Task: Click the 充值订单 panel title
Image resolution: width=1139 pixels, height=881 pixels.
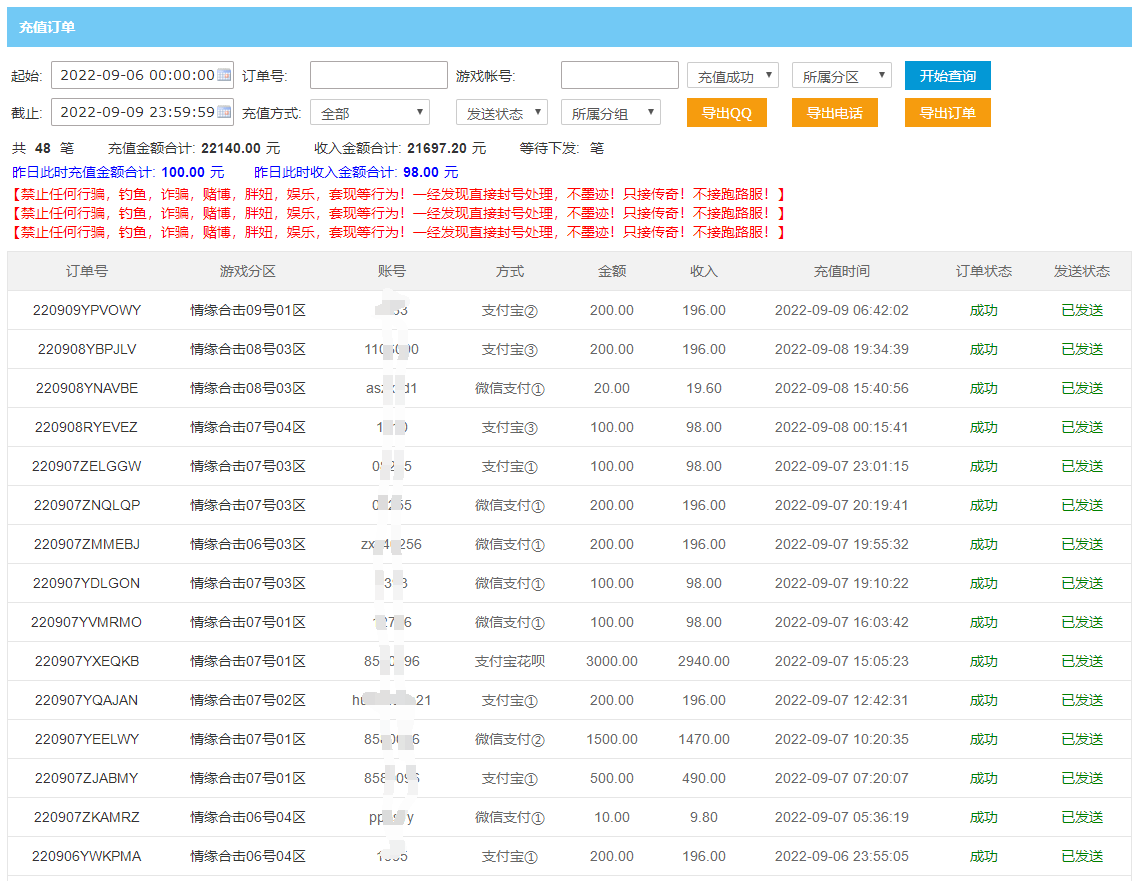Action: pos(47,27)
